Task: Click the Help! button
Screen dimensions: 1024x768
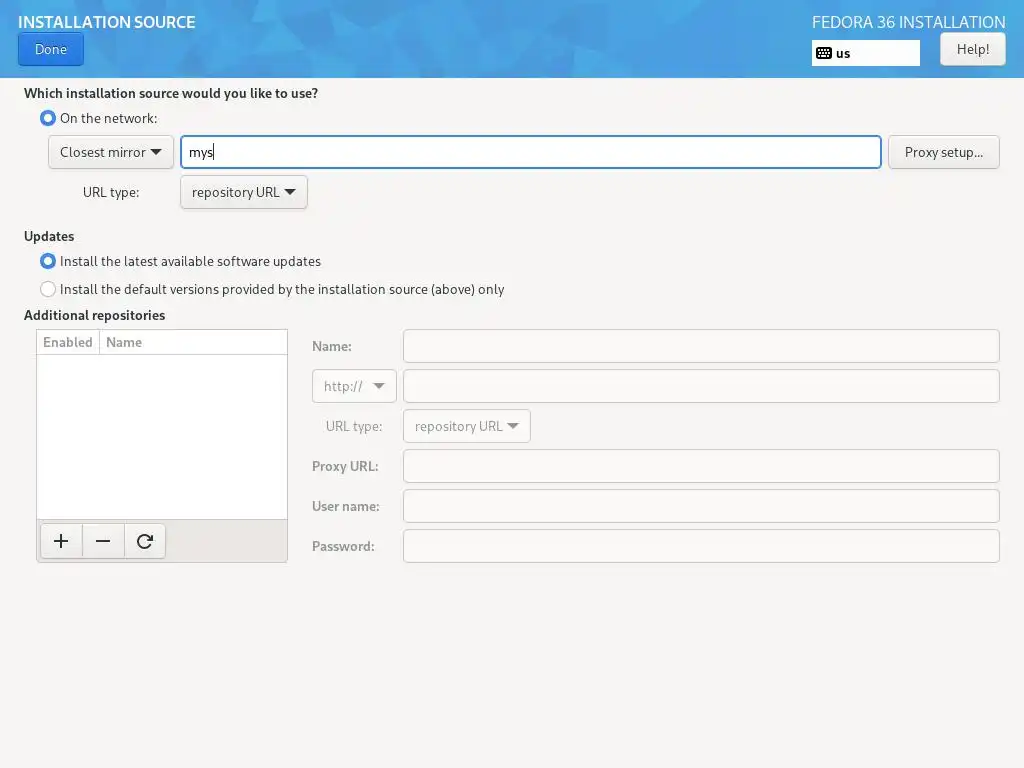Action: pos(972,49)
